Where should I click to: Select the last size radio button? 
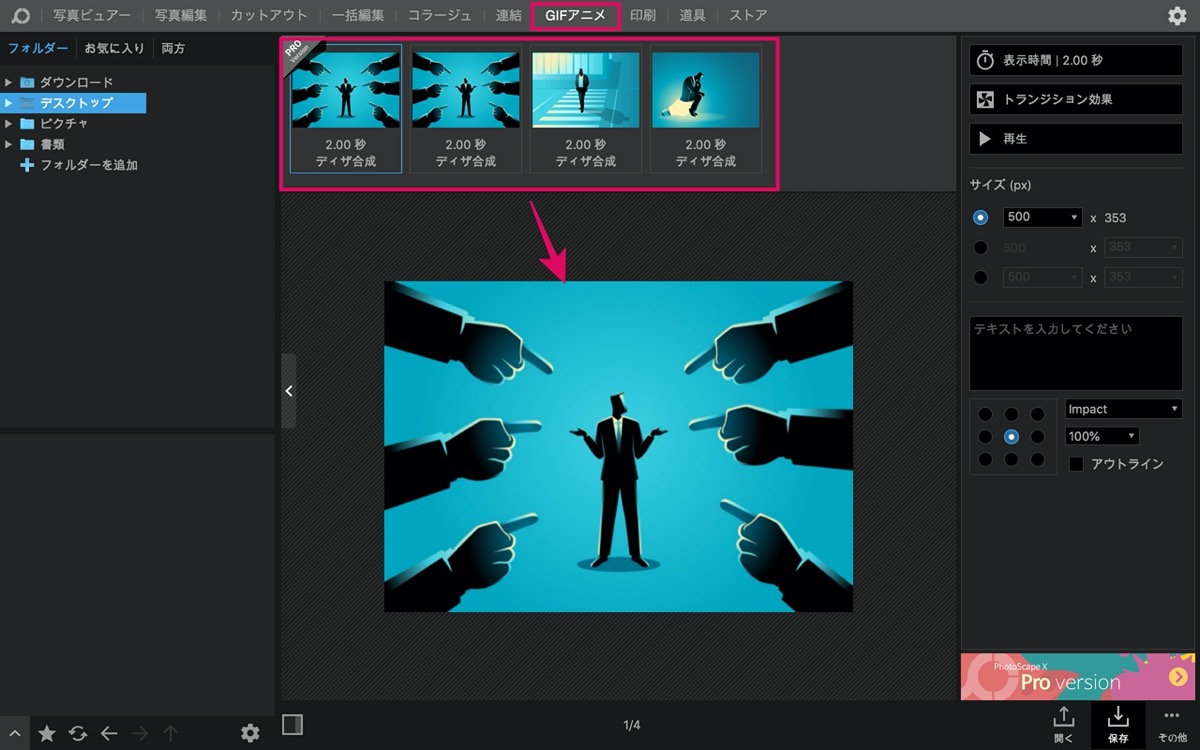(x=980, y=277)
